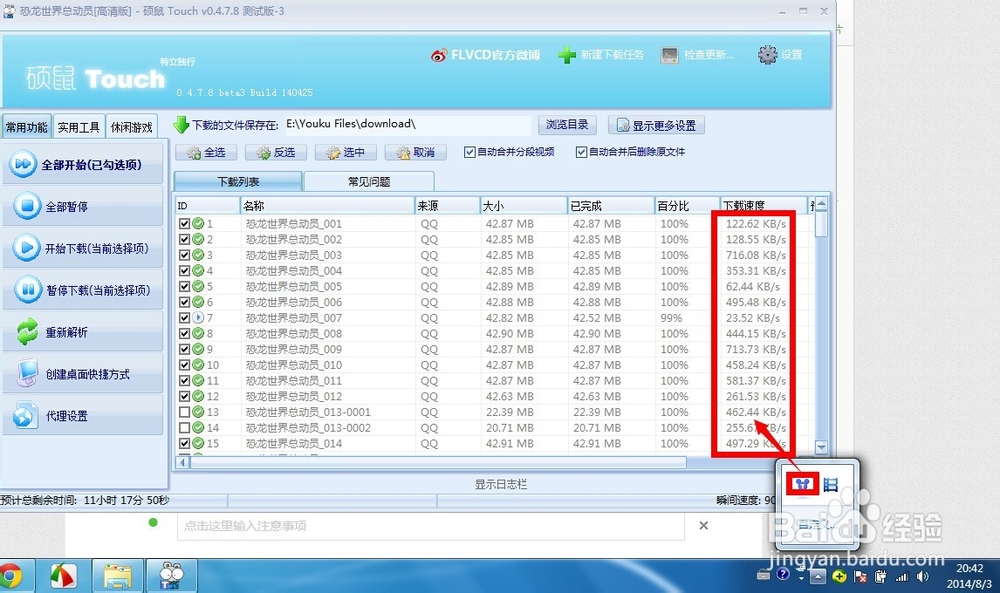Open settings gear icon
1000x593 pixels.
768,55
